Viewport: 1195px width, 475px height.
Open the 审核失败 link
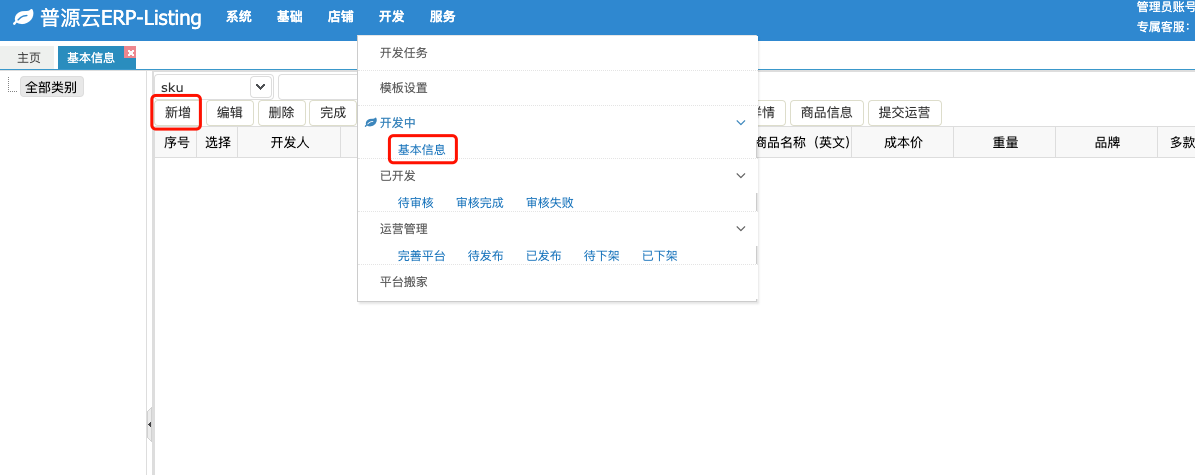[549, 203]
